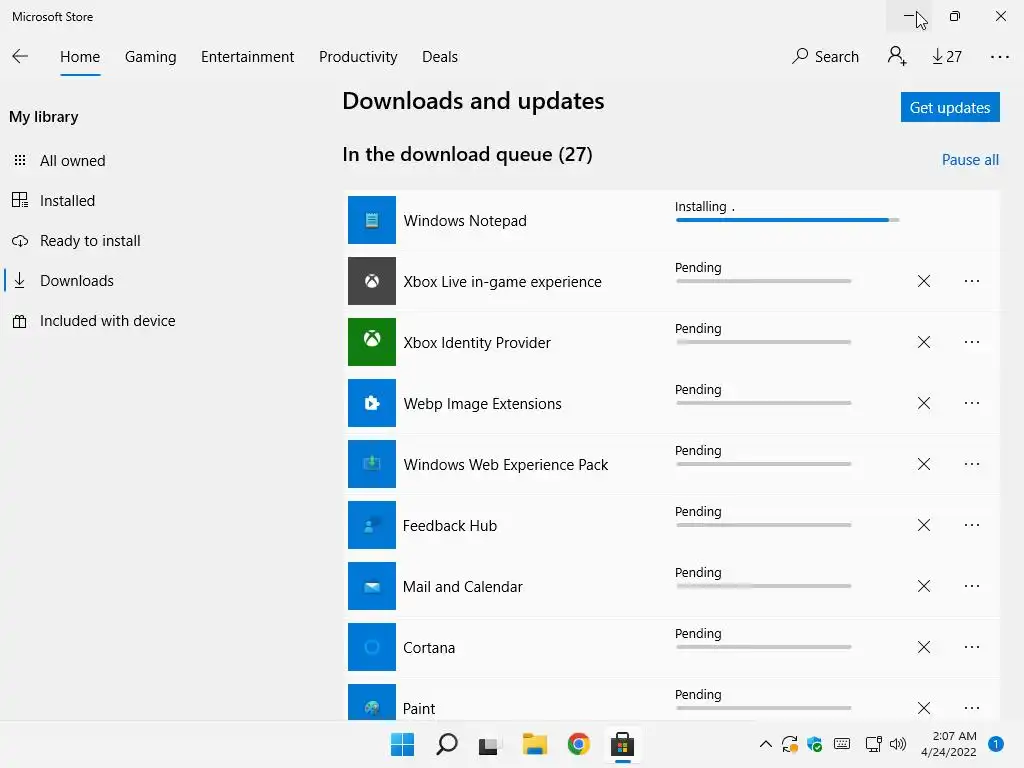Click Xbox Live in-game experience icon
Image resolution: width=1024 pixels, height=768 pixels.
[x=372, y=281]
